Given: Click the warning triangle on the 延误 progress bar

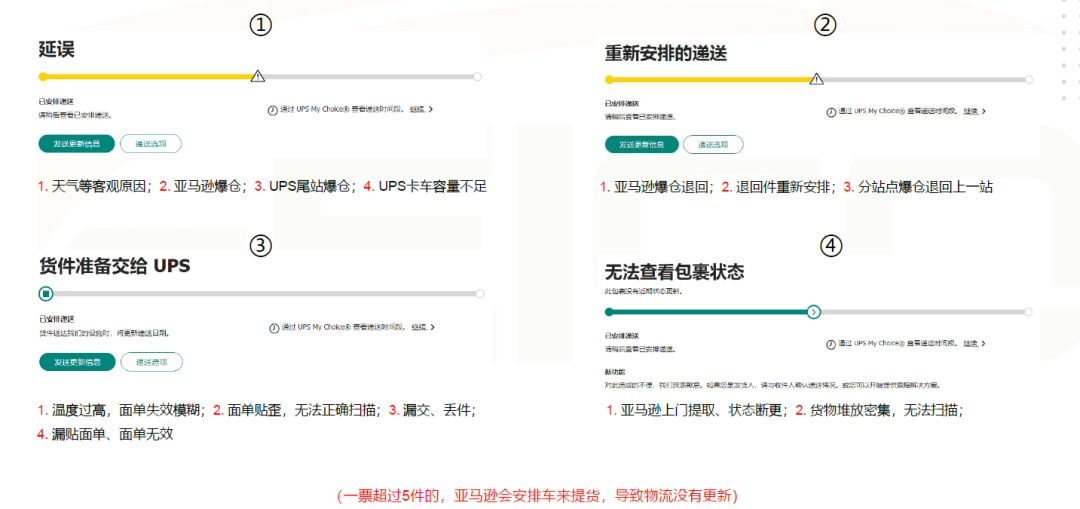Looking at the screenshot, I should 258,76.
